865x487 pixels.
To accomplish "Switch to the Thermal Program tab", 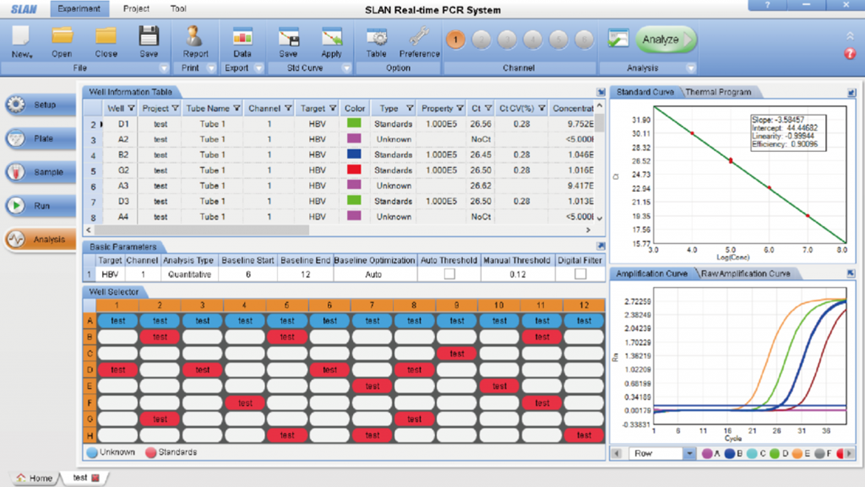I will coord(718,92).
